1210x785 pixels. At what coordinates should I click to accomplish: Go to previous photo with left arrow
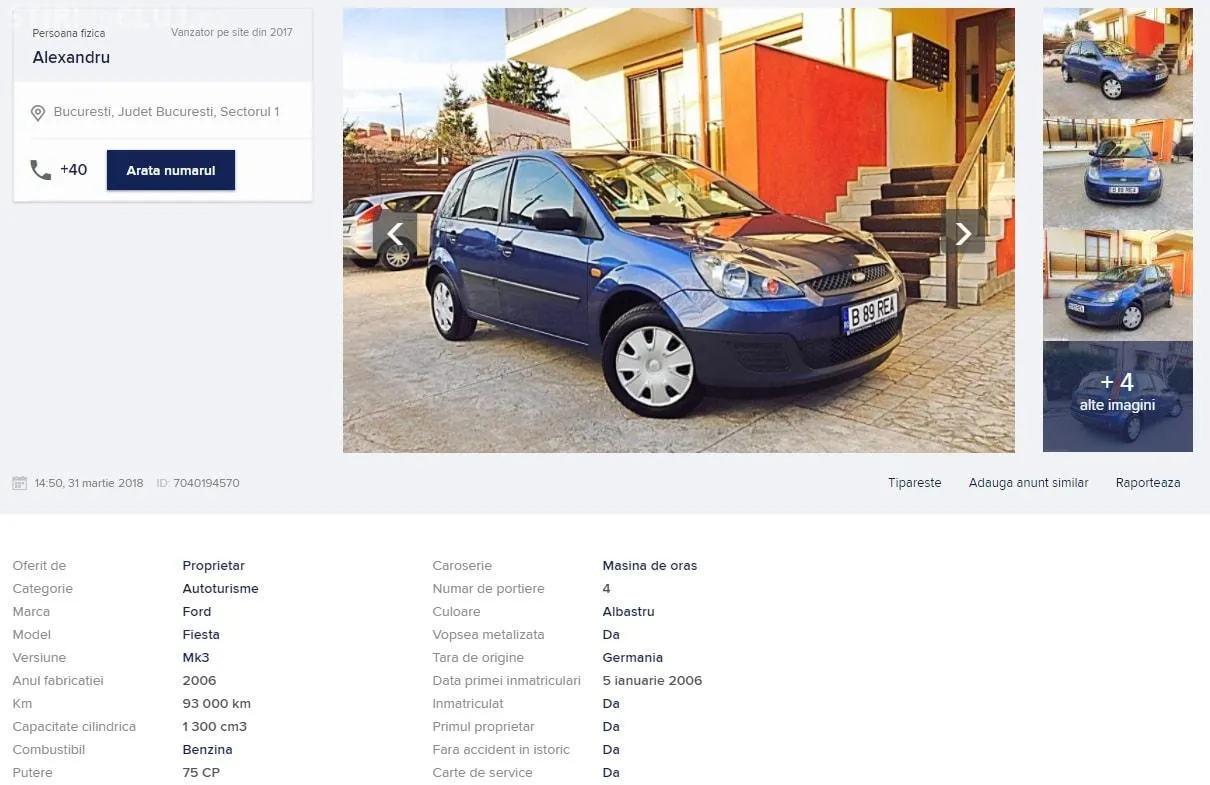395,233
